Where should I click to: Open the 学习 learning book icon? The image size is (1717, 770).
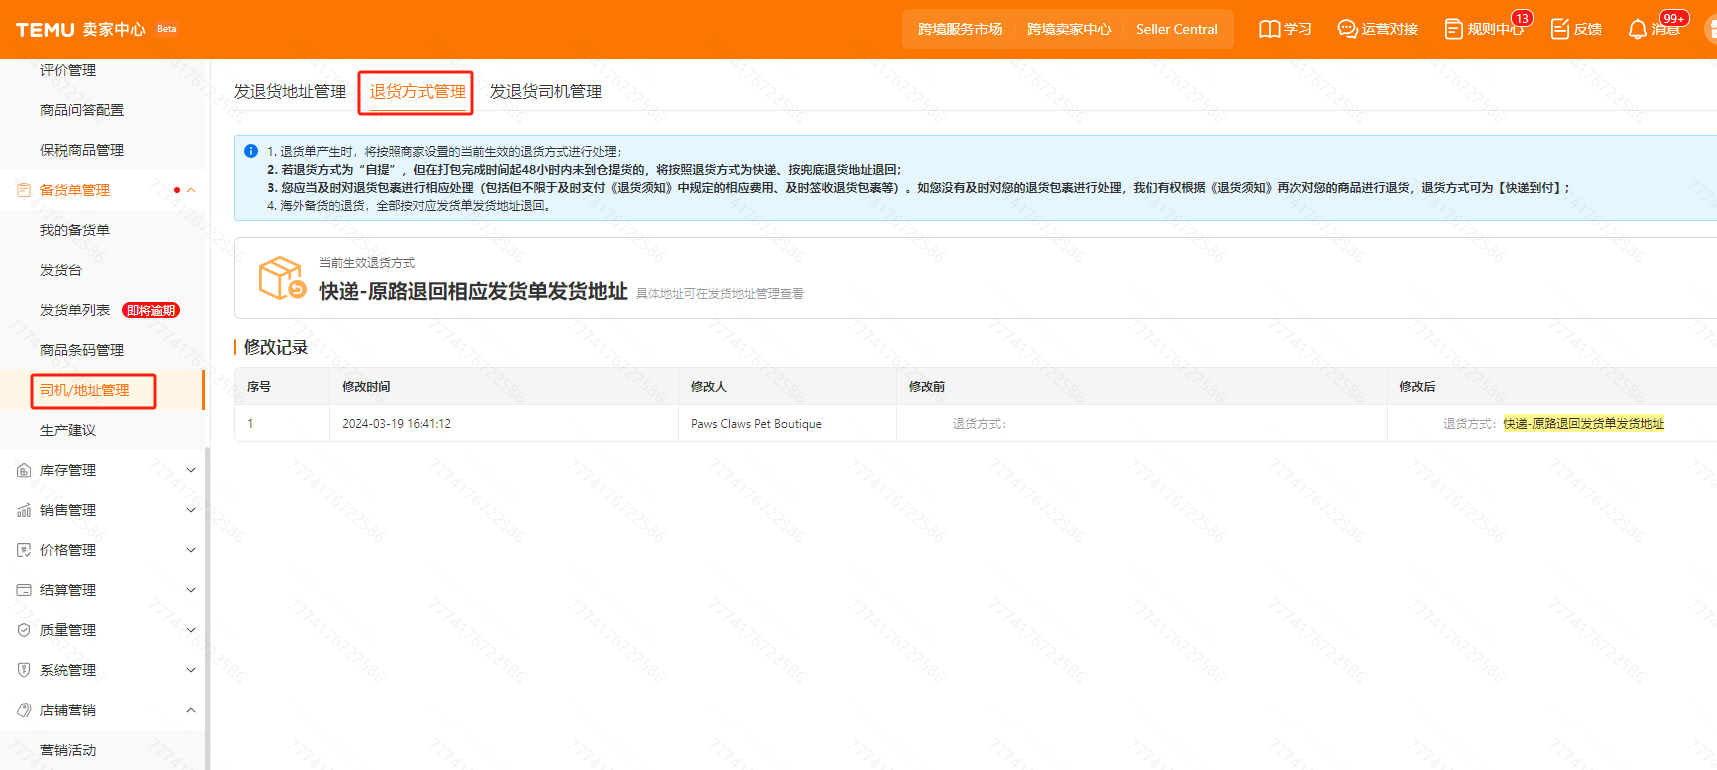(1269, 29)
